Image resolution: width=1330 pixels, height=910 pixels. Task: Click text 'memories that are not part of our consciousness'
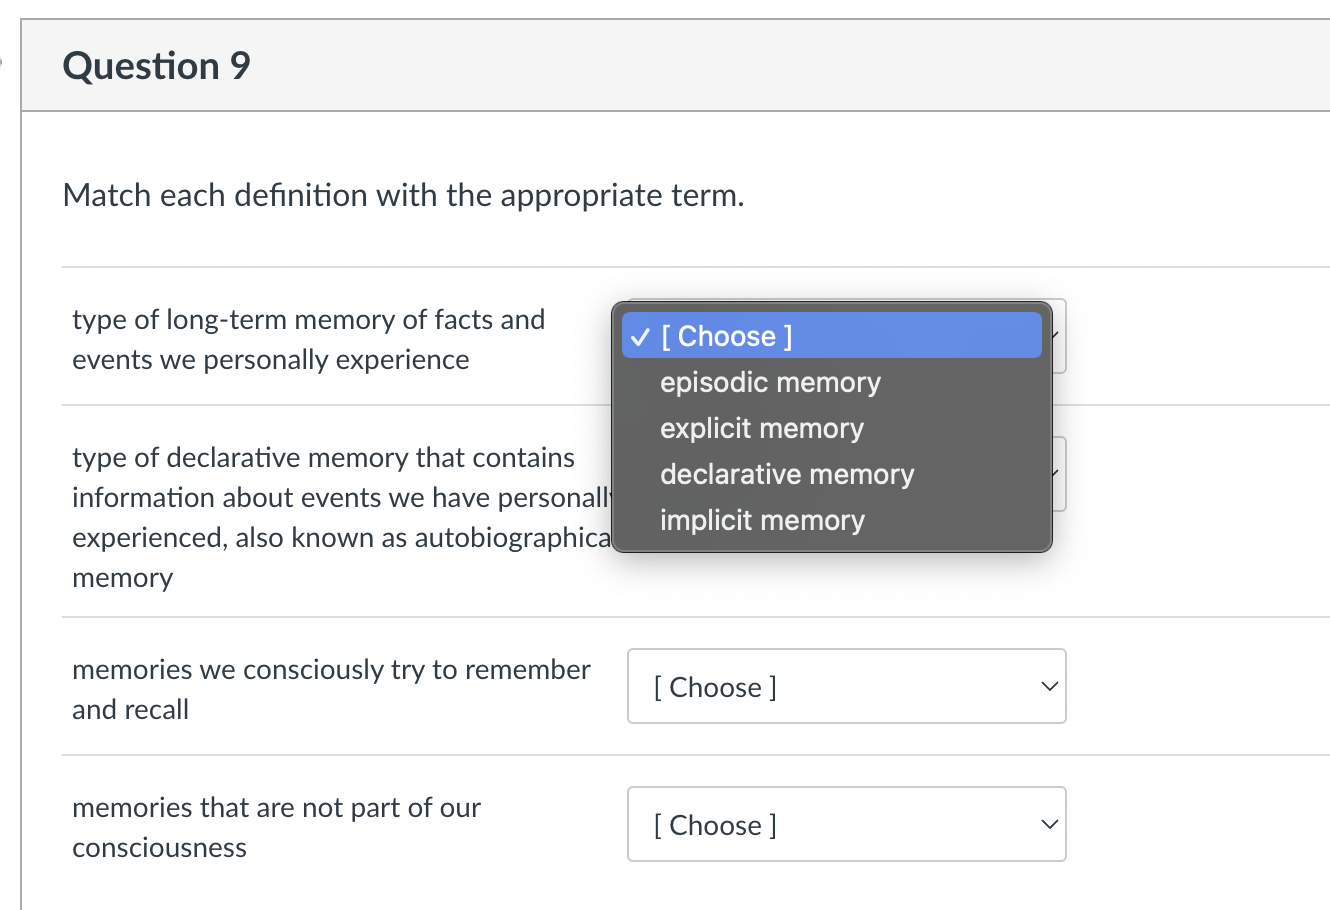tap(276, 827)
